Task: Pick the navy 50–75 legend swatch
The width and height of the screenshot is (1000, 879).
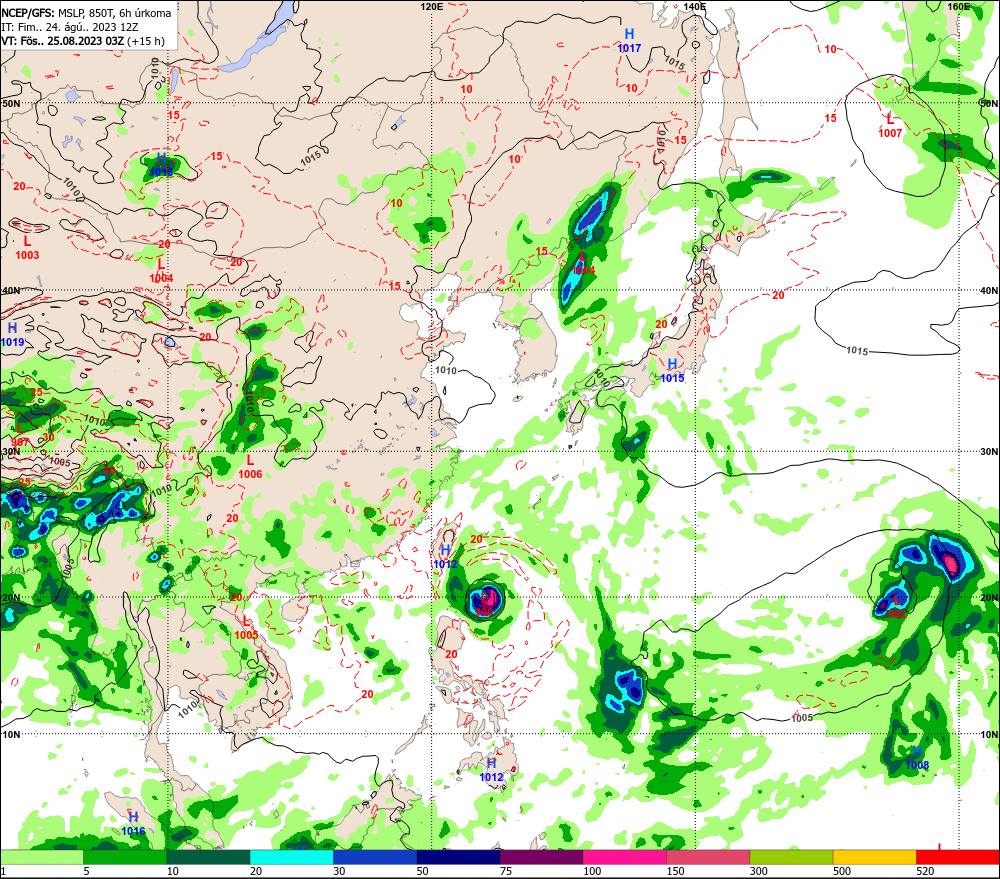Action: 459,857
